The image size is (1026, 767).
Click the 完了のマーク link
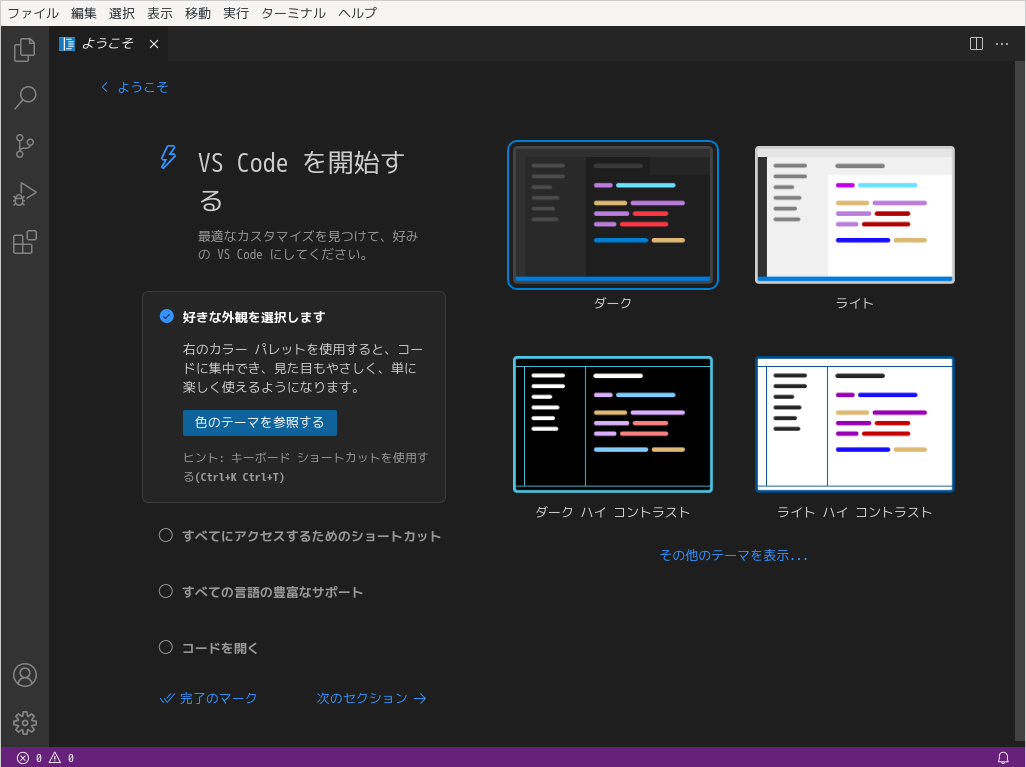point(209,698)
